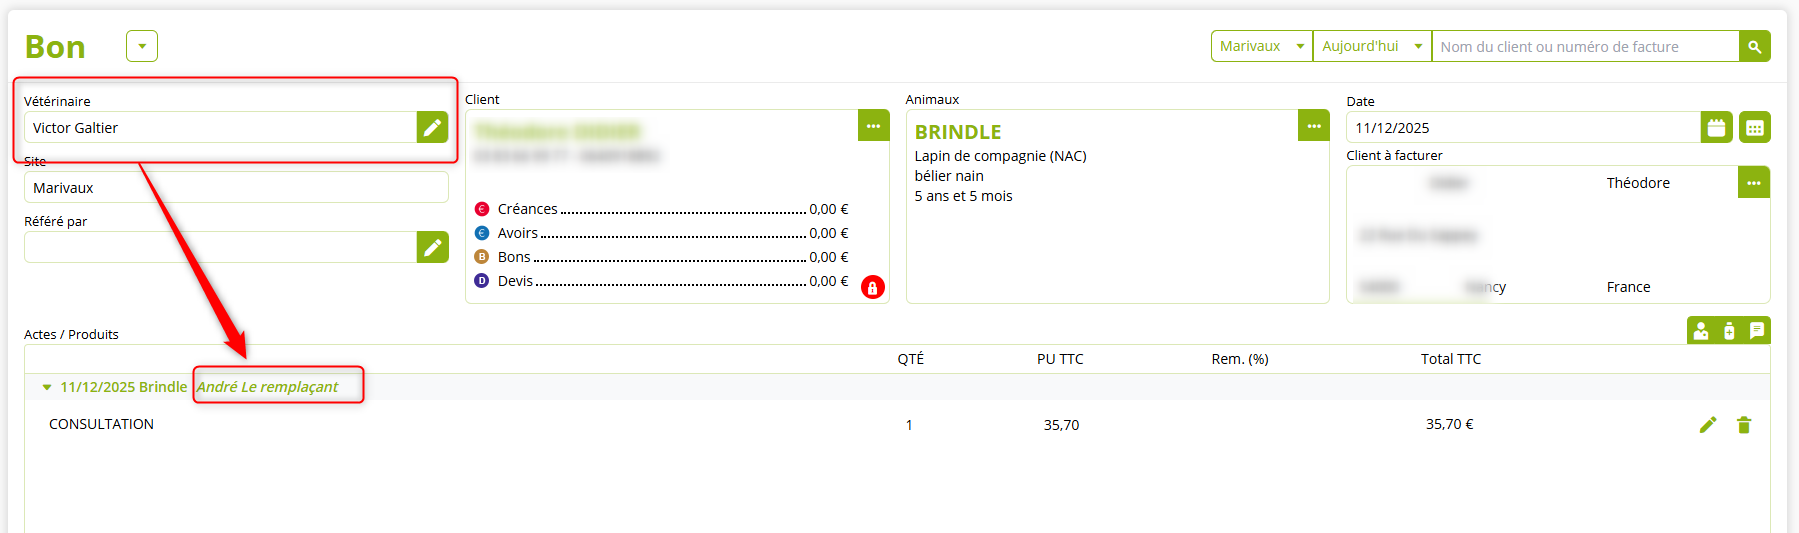1799x533 pixels.
Task: Click the pencil icon beside Référé par
Action: [x=432, y=248]
